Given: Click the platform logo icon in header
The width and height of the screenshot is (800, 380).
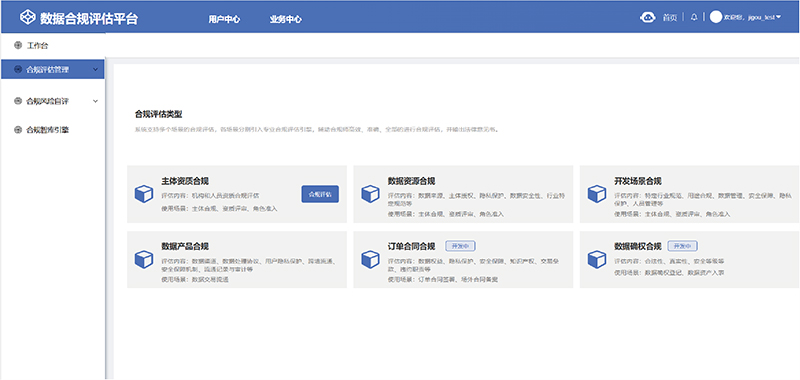Looking at the screenshot, I should 27,18.
